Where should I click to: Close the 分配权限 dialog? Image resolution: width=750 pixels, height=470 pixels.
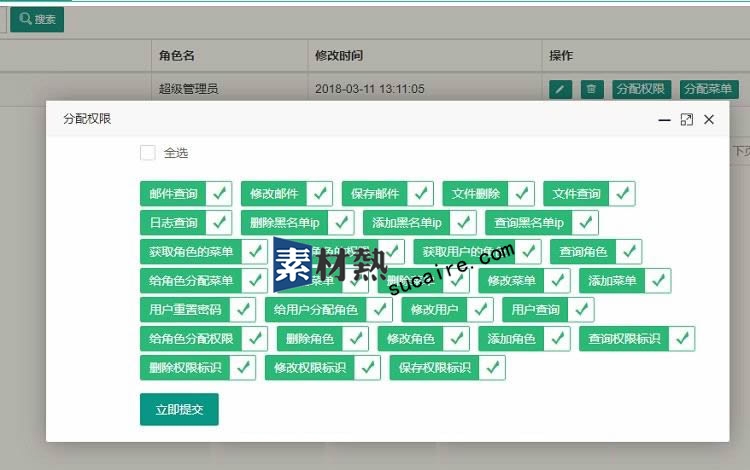[x=709, y=120]
